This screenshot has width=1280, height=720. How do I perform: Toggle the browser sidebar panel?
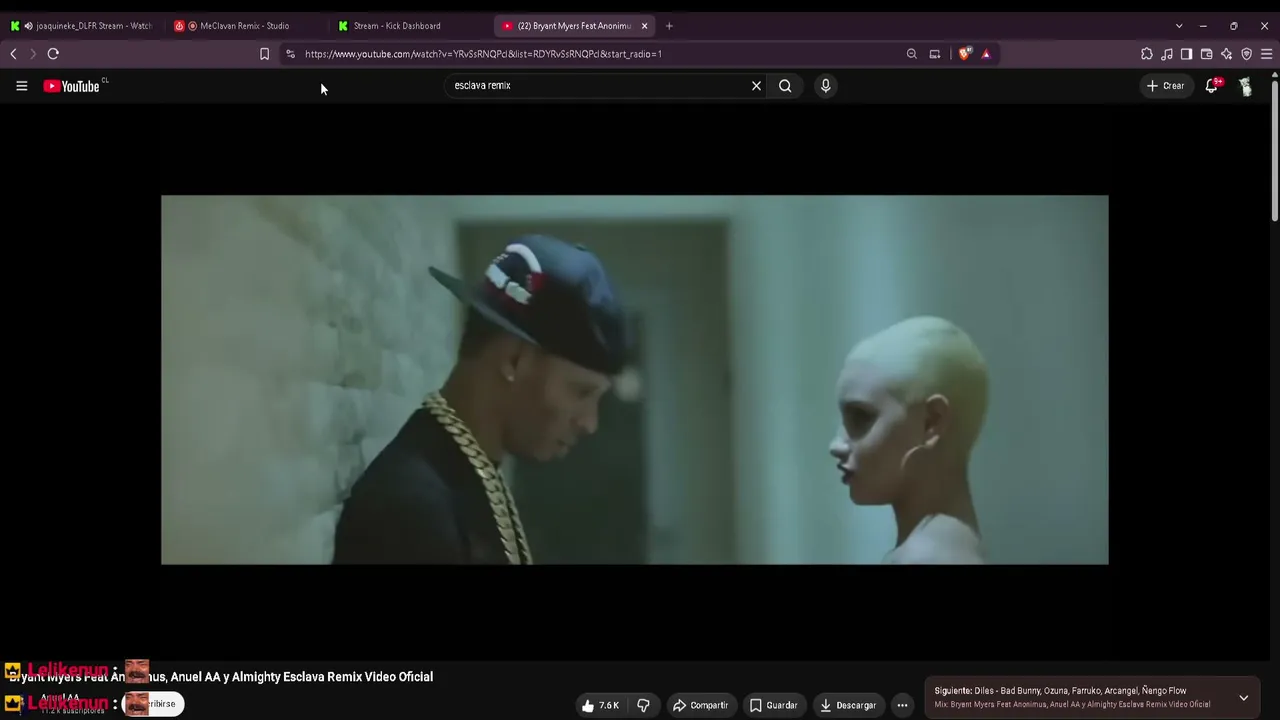coord(1186,54)
